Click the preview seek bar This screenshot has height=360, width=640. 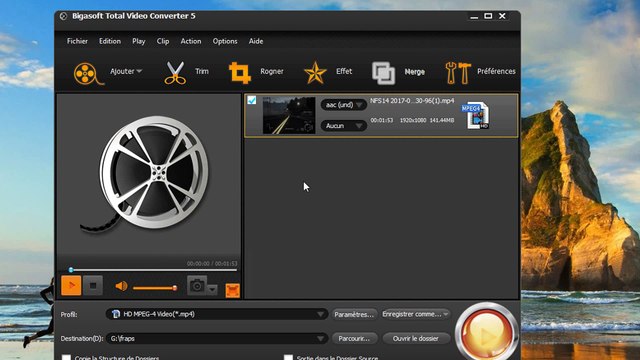click(153, 270)
